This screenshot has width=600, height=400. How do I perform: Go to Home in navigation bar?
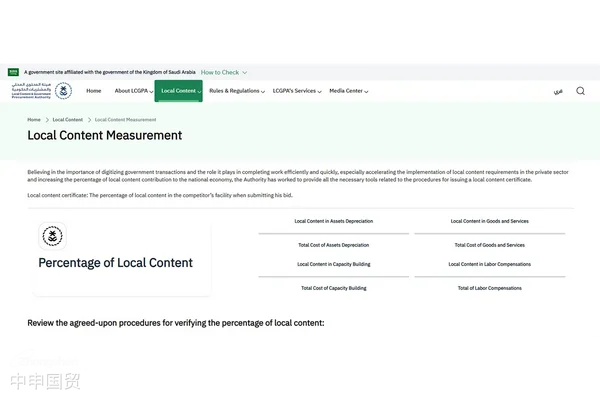click(x=93, y=91)
